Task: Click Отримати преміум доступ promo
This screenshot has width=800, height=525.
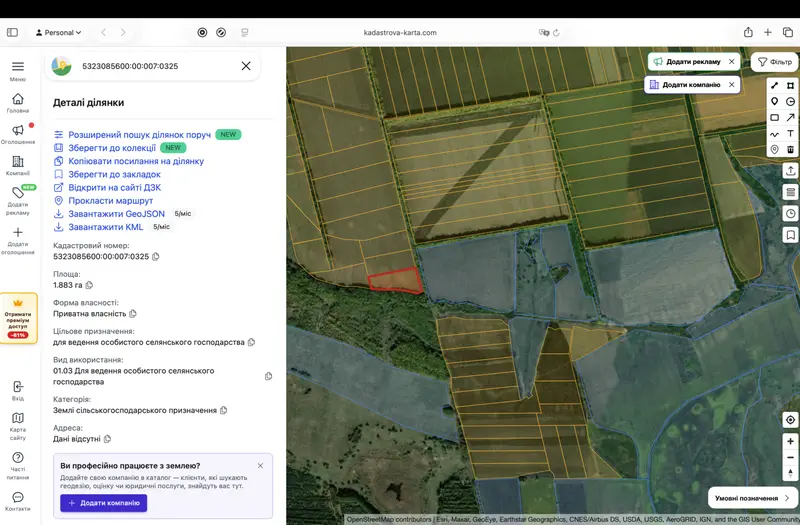Action: tap(18, 318)
